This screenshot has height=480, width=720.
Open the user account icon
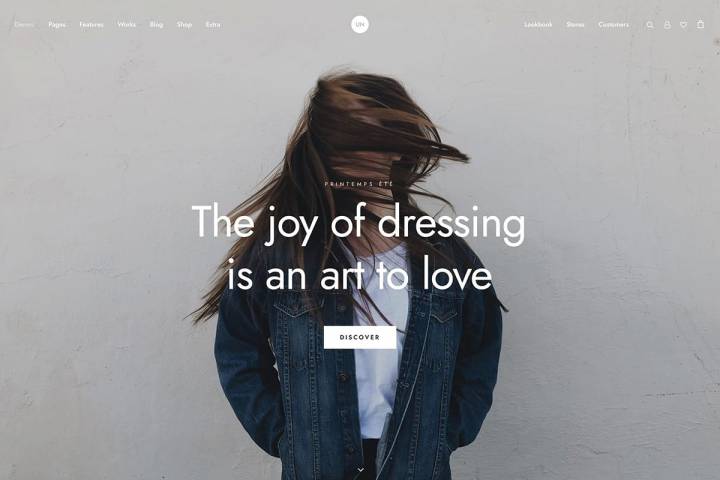pyautogui.click(x=667, y=25)
